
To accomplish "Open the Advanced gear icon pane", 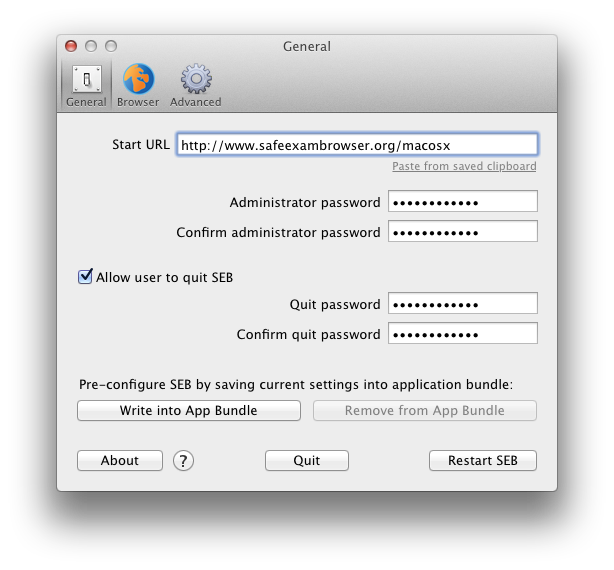I will click(x=196, y=79).
